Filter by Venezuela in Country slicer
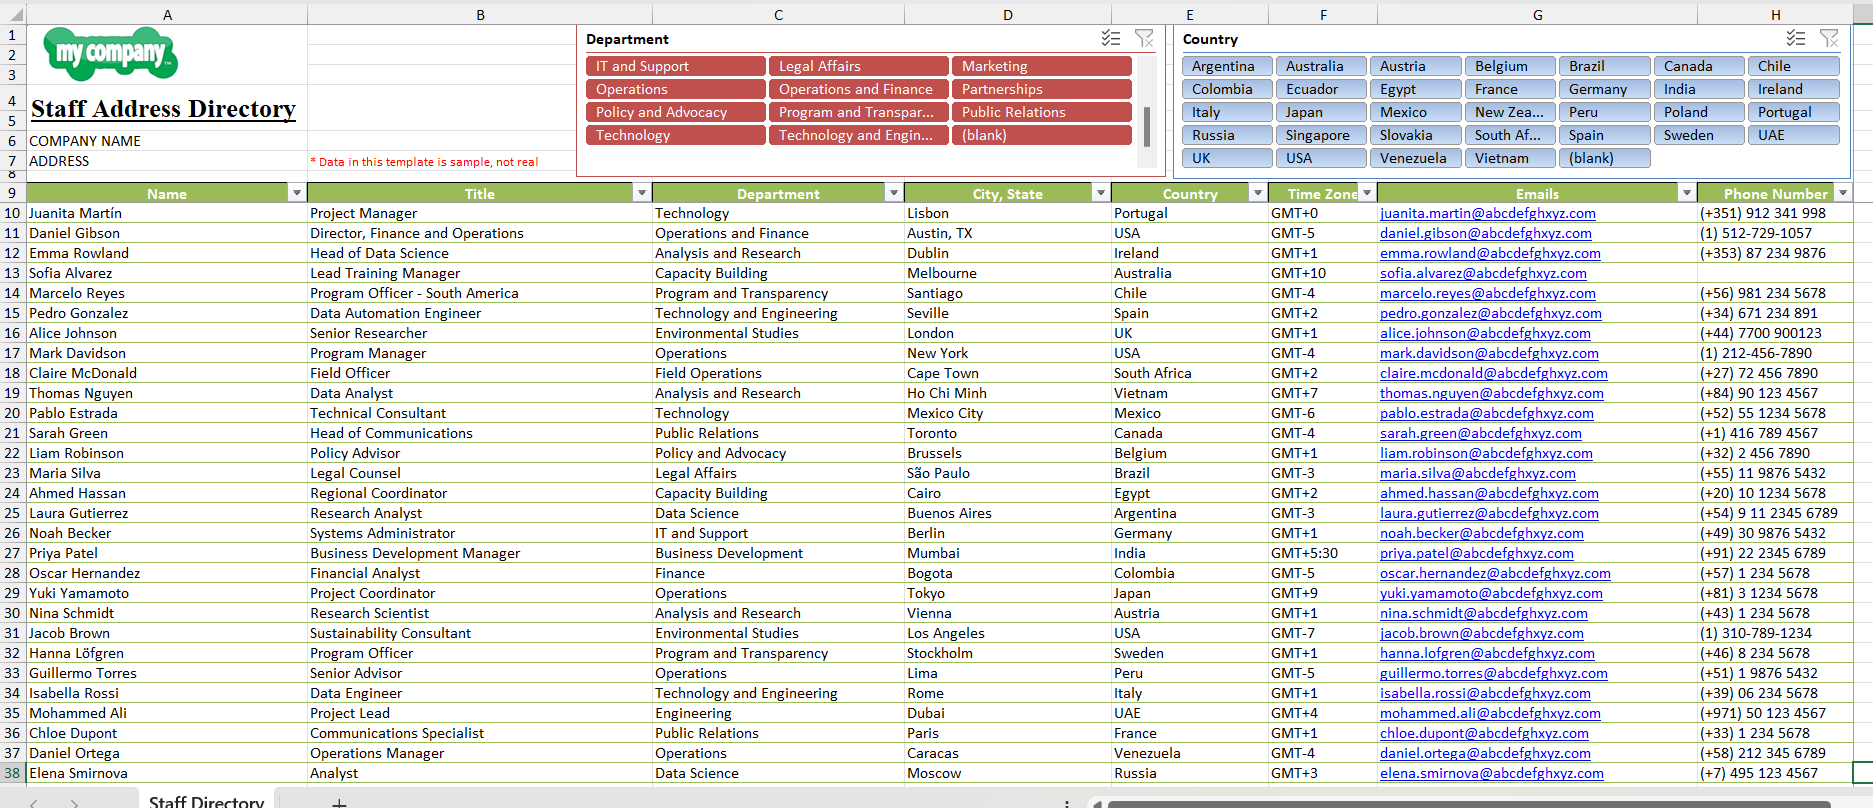1873x808 pixels. click(1415, 158)
